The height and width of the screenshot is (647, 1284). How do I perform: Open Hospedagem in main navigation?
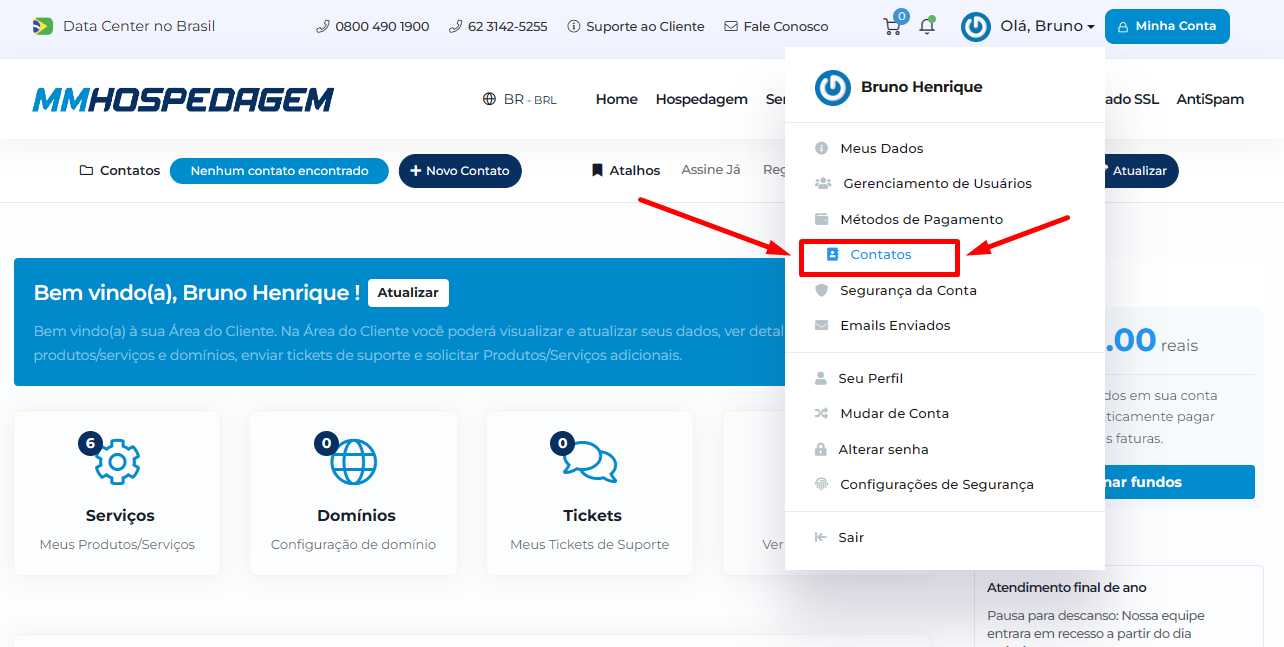pyautogui.click(x=702, y=99)
